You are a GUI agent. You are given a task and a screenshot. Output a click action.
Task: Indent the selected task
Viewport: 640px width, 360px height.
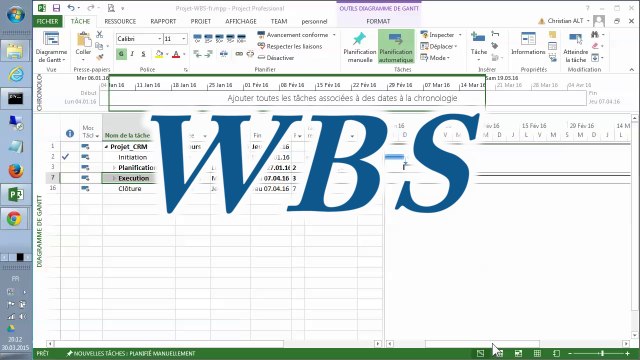[209, 54]
